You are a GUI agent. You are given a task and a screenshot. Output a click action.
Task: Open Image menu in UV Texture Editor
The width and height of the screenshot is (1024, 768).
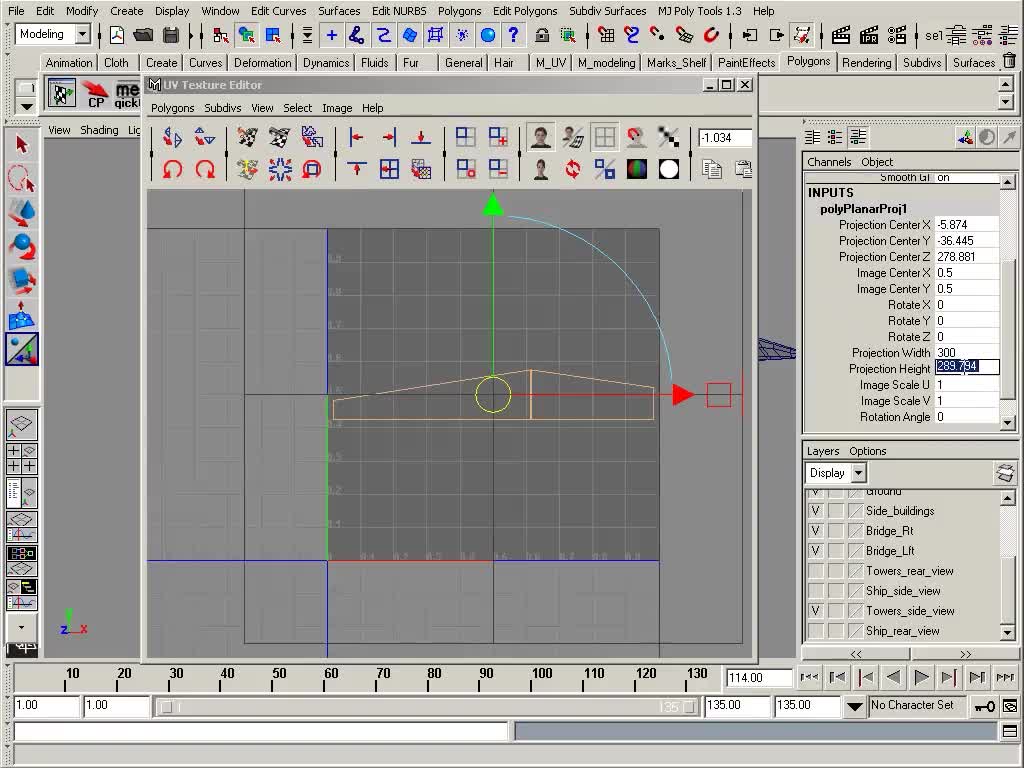(337, 108)
